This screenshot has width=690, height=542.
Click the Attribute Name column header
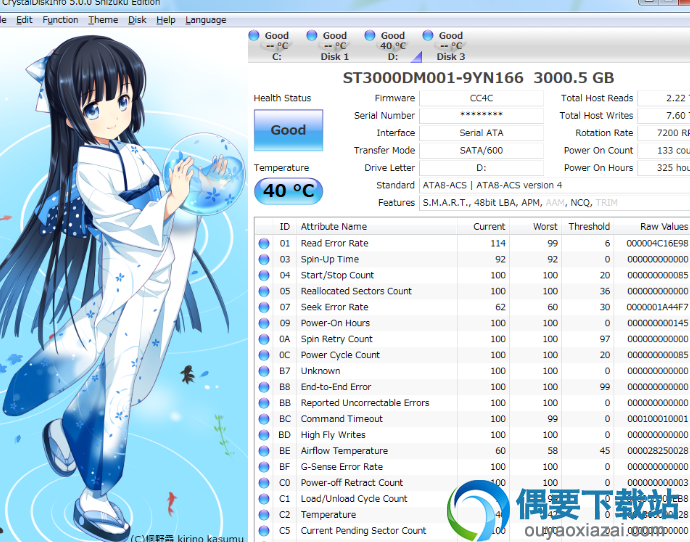tap(377, 227)
